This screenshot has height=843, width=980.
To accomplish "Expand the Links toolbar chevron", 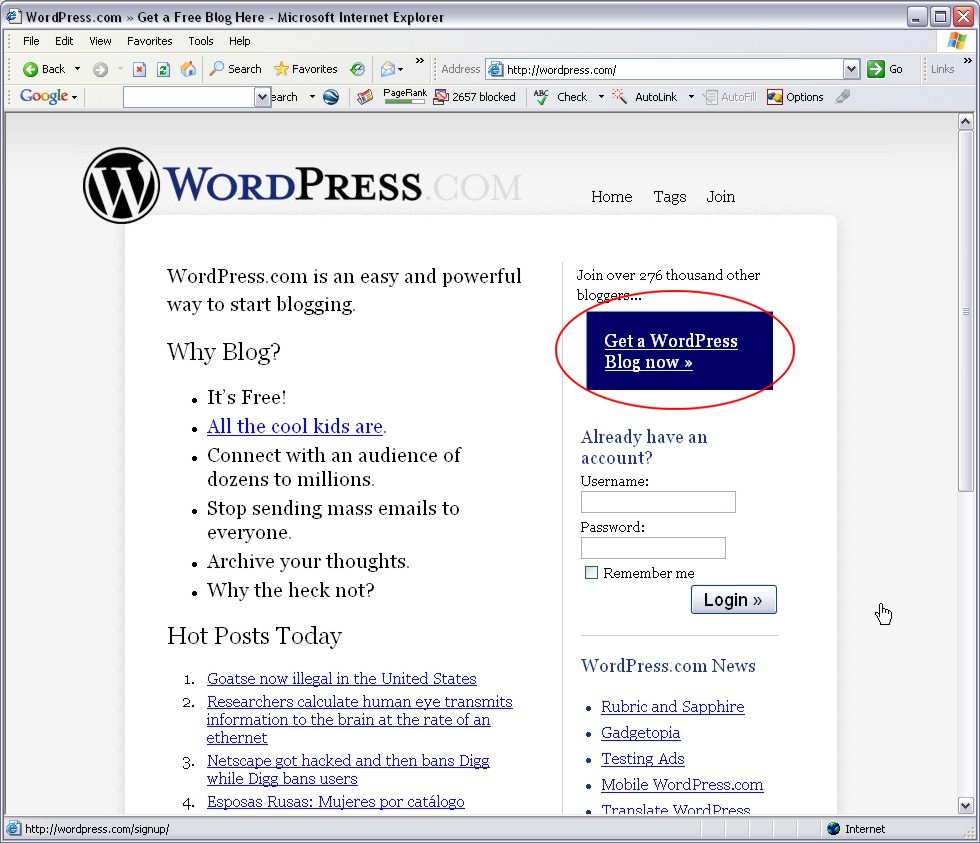I will coord(968,61).
